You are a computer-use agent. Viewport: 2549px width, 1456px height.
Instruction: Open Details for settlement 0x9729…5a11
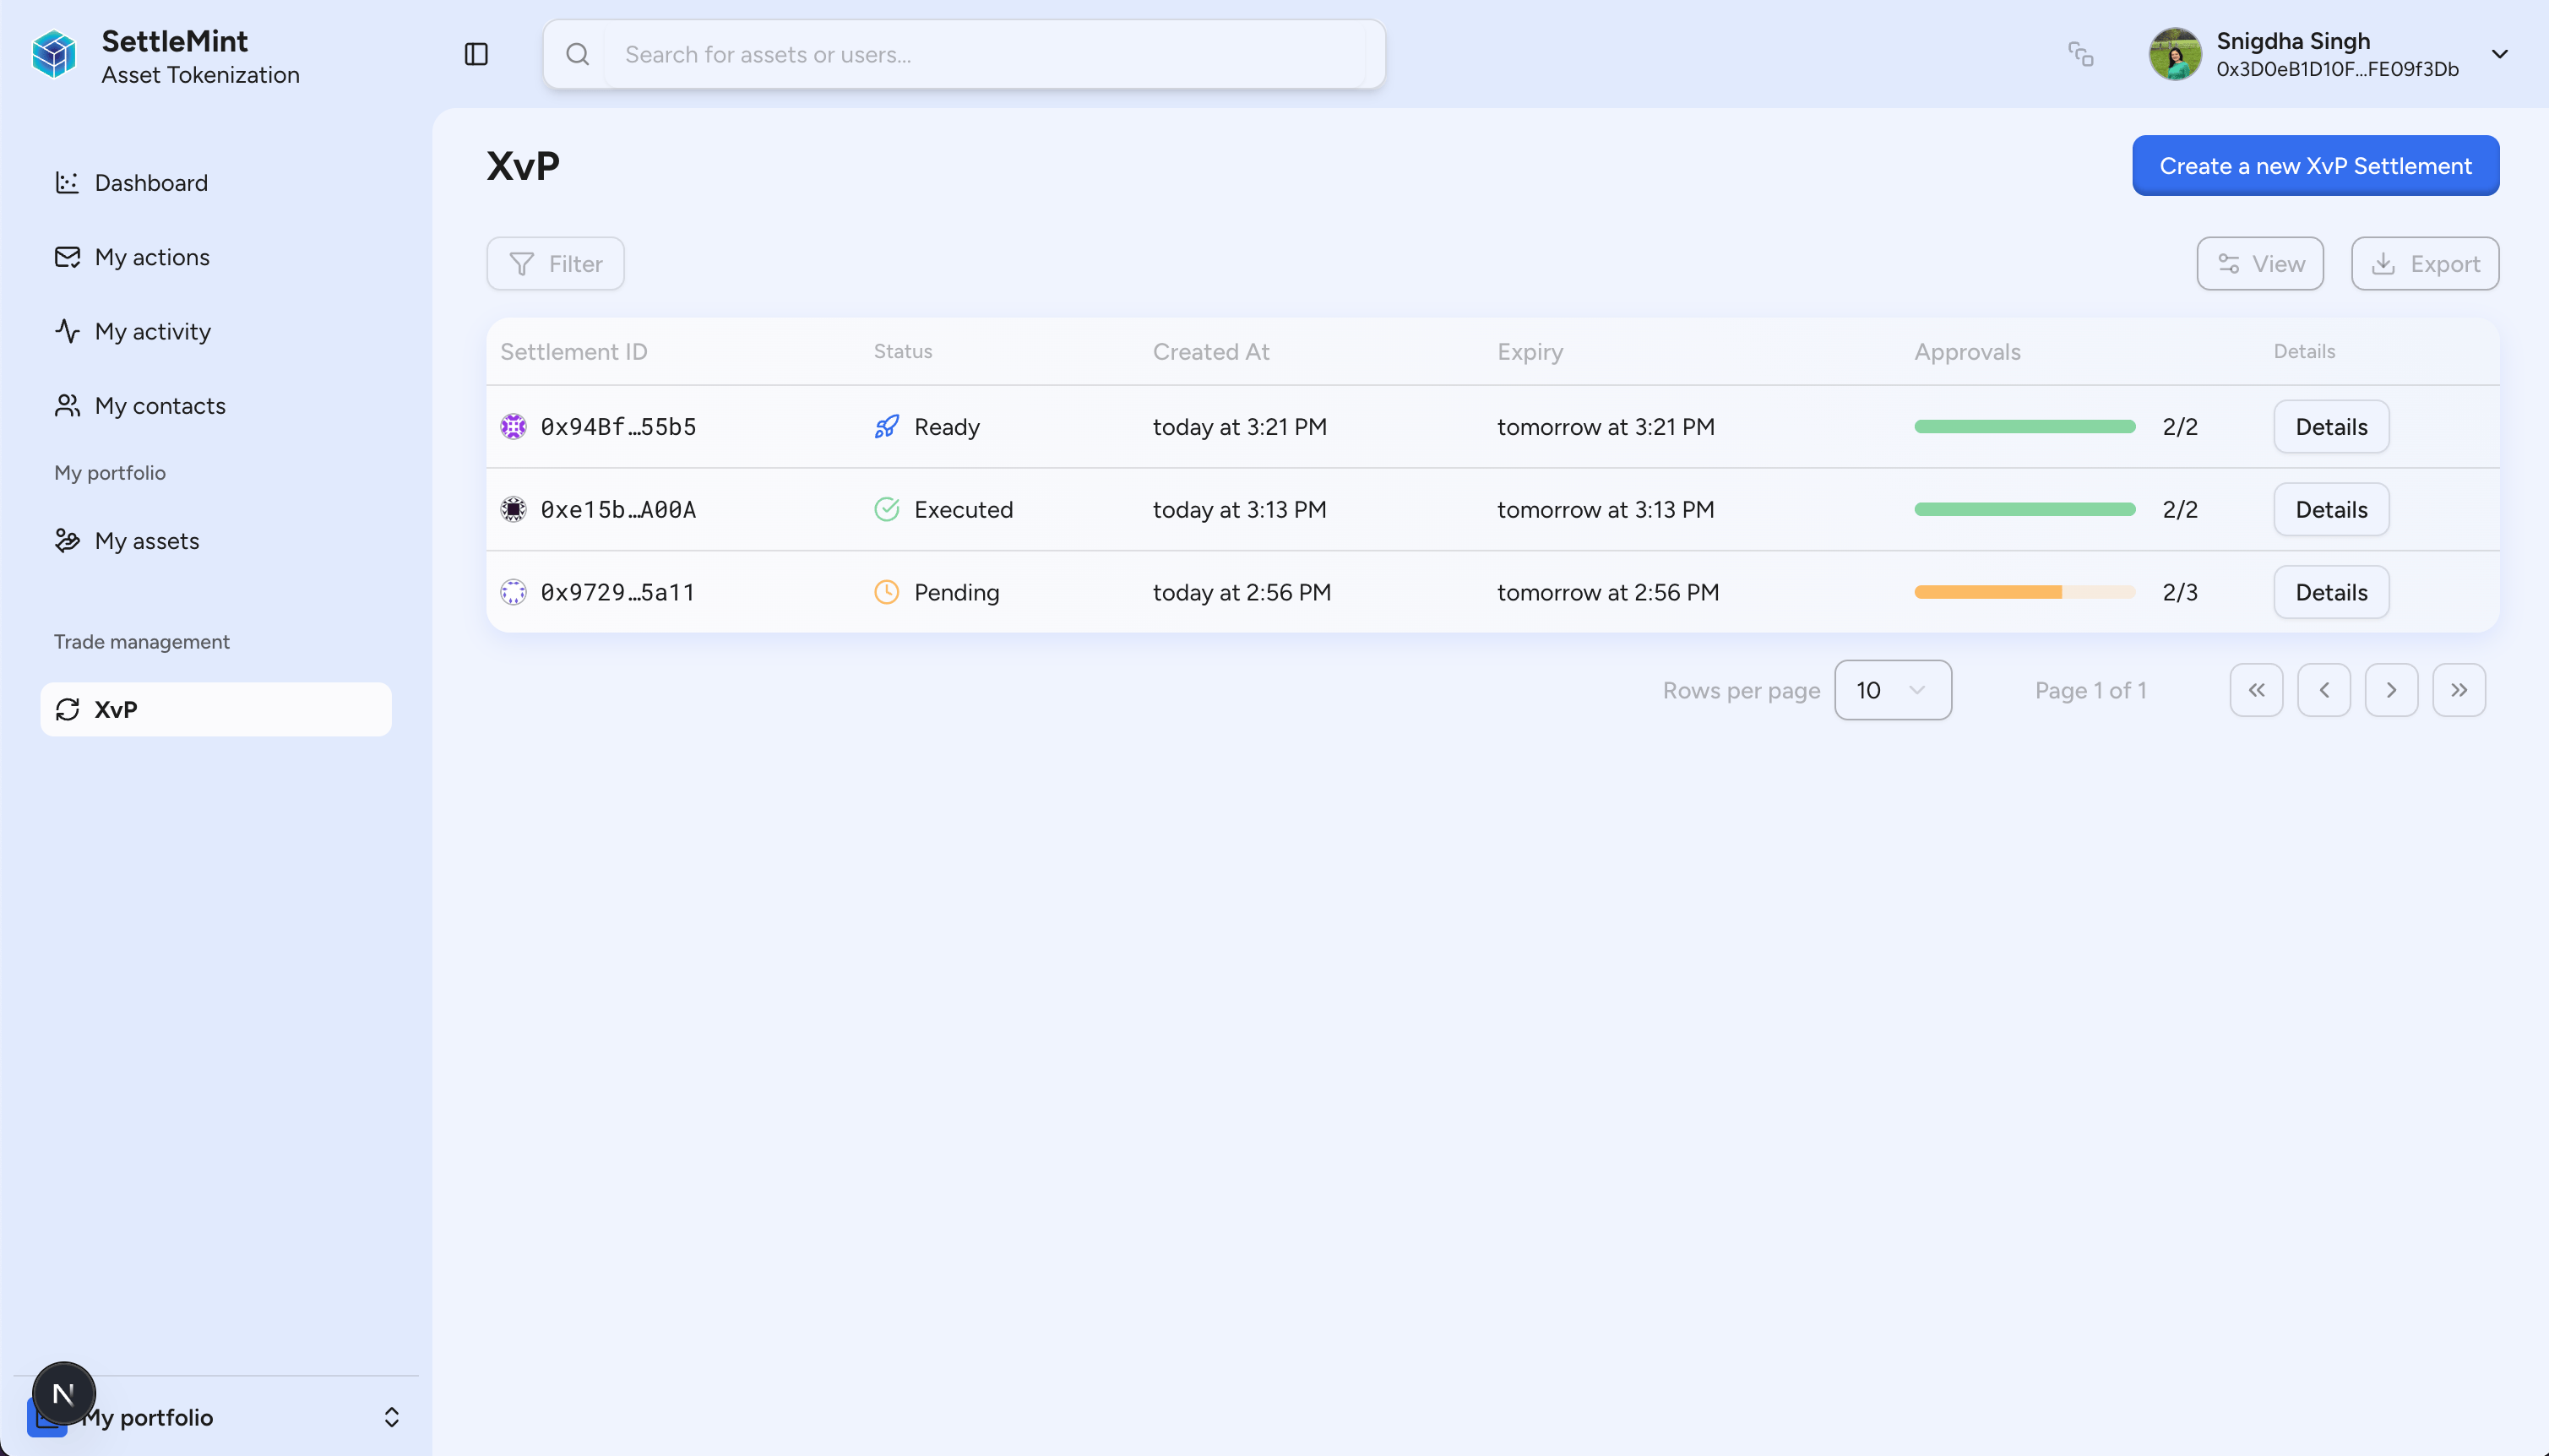click(x=2331, y=593)
